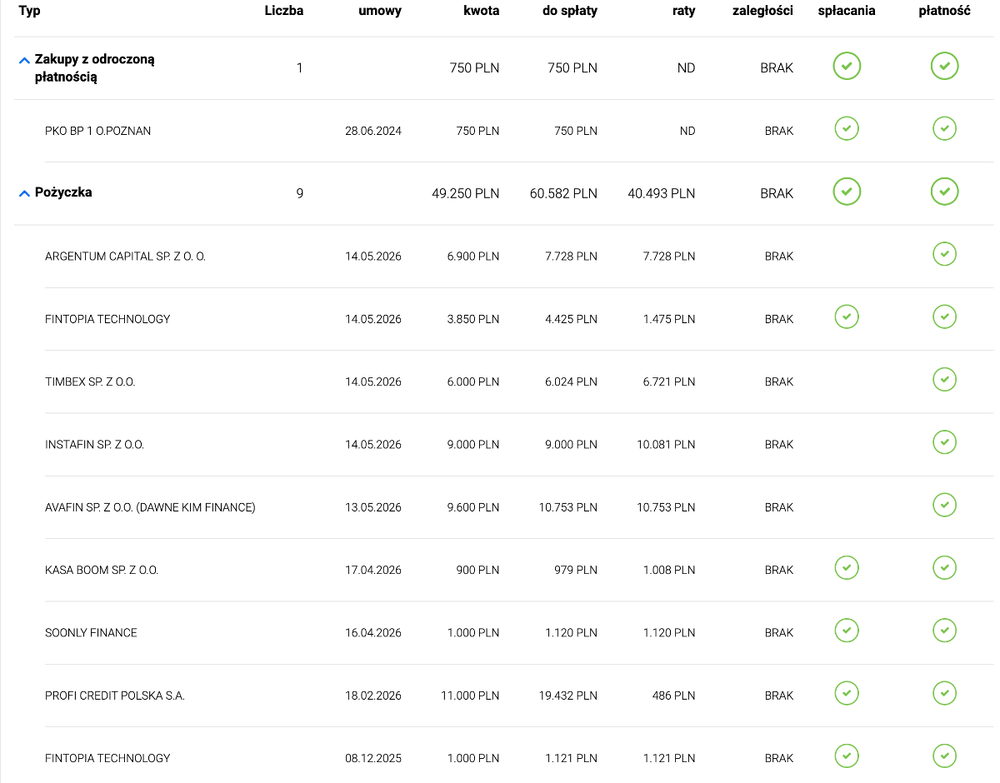Click the date 28.06.2024
The height and width of the screenshot is (783, 1000).
[373, 131]
